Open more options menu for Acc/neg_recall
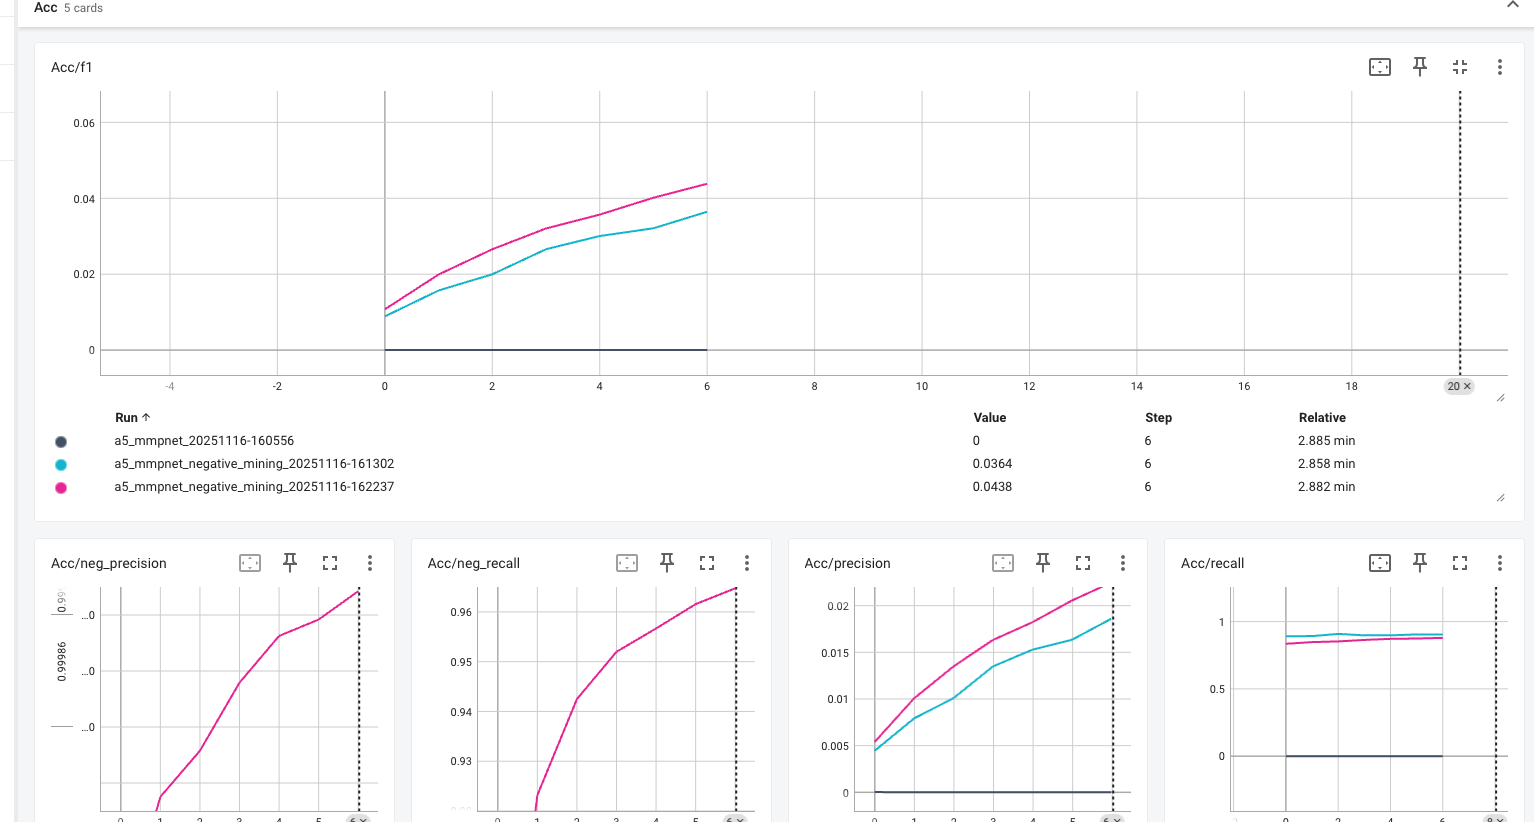Viewport: 1534px width, 822px height. click(747, 563)
